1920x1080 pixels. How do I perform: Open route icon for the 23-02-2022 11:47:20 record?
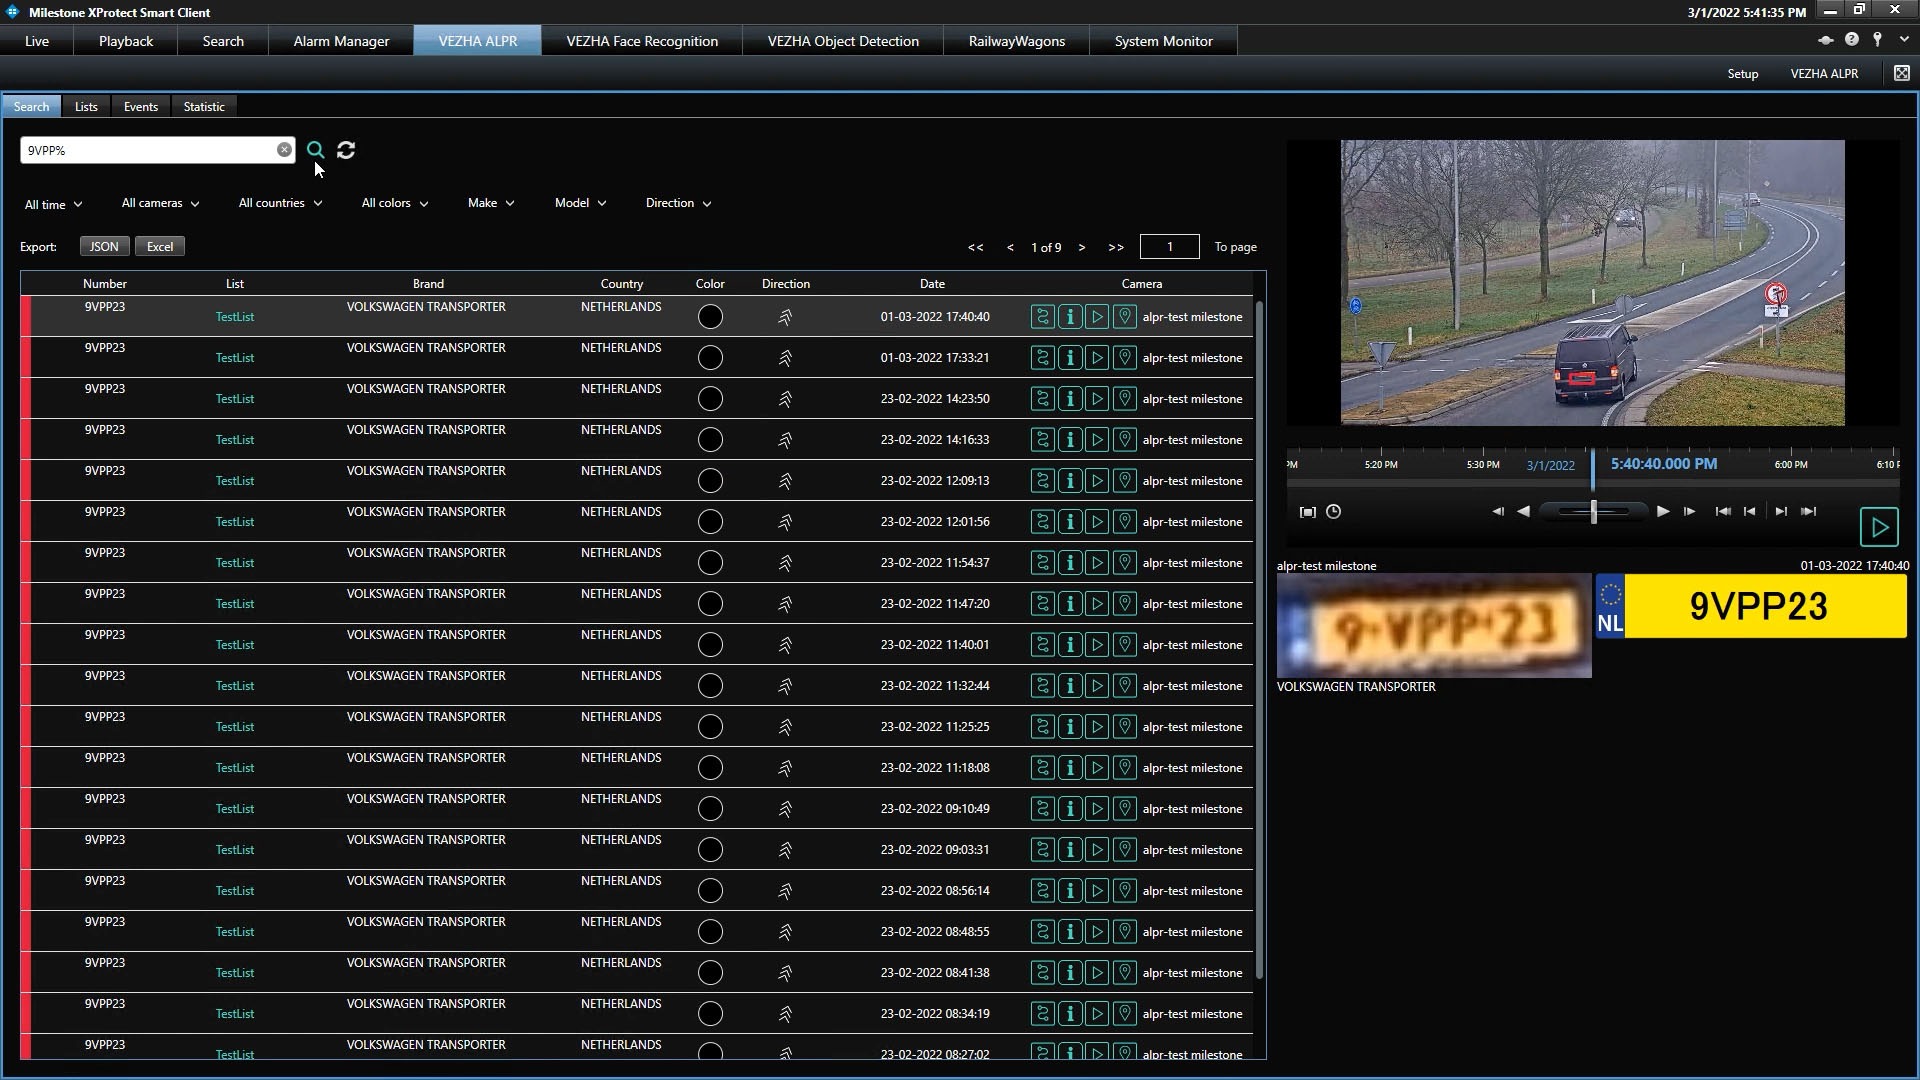click(1043, 604)
